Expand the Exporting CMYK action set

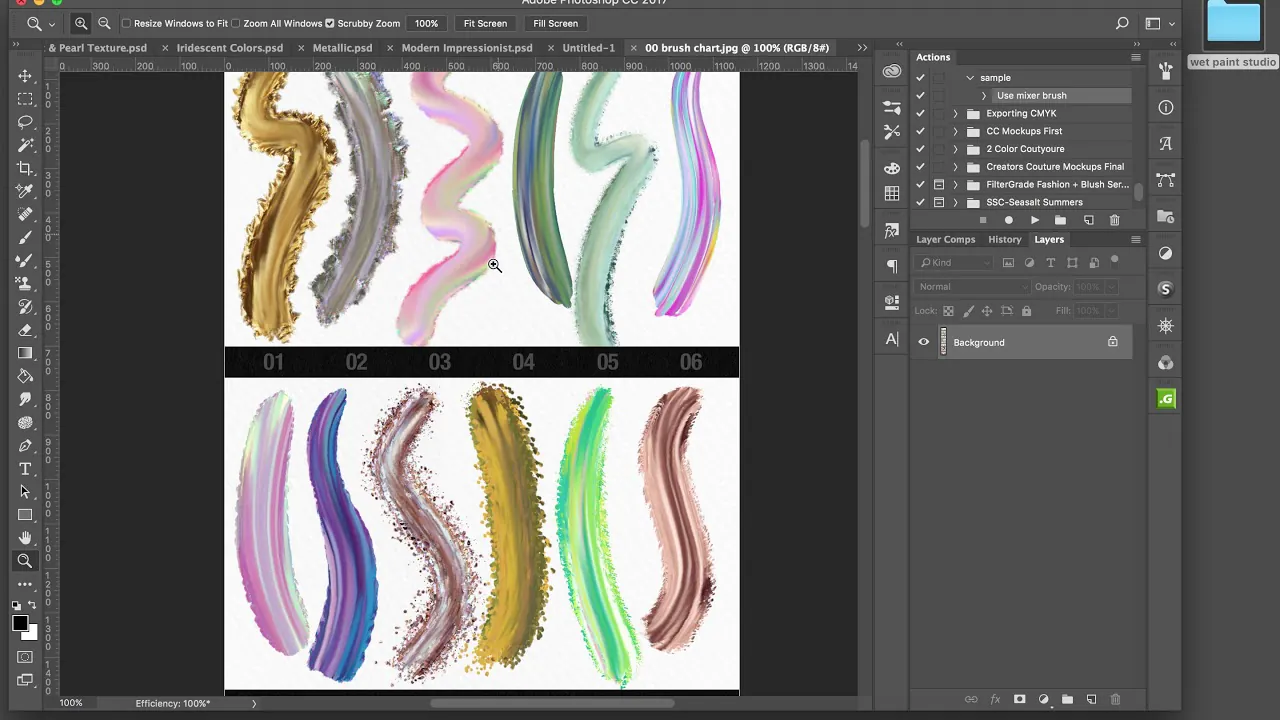click(x=955, y=113)
